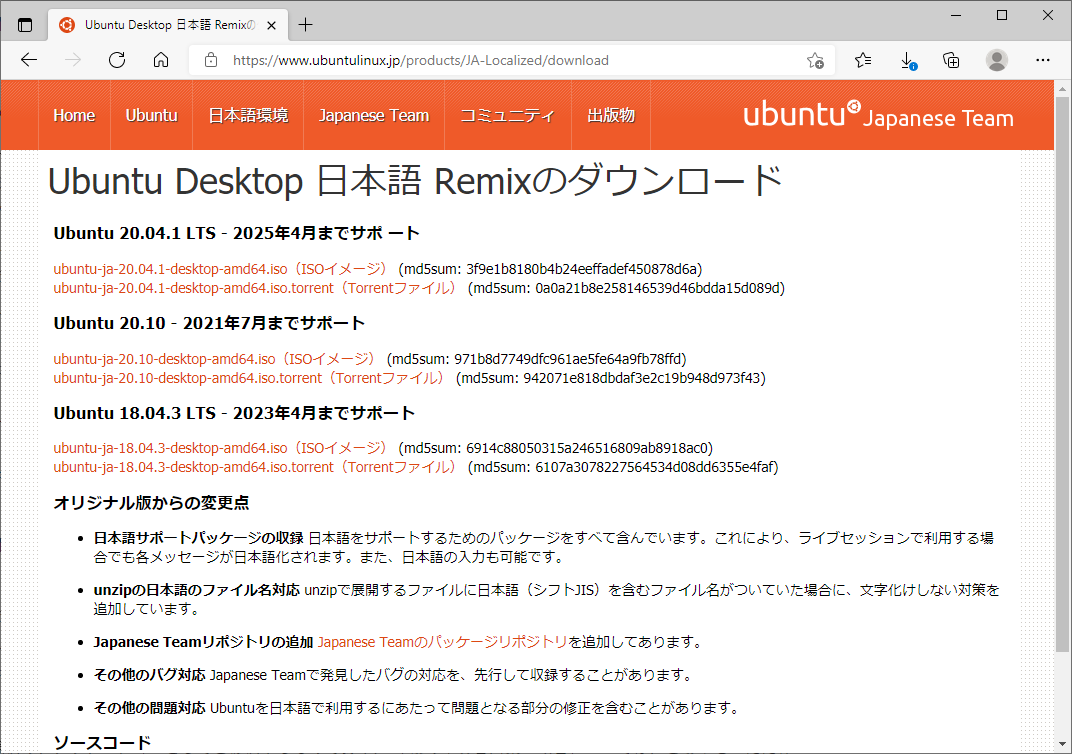This screenshot has width=1072, height=754.
Task: Click the オリジナル版からの変更点 heading
Action: pyautogui.click(x=151, y=503)
